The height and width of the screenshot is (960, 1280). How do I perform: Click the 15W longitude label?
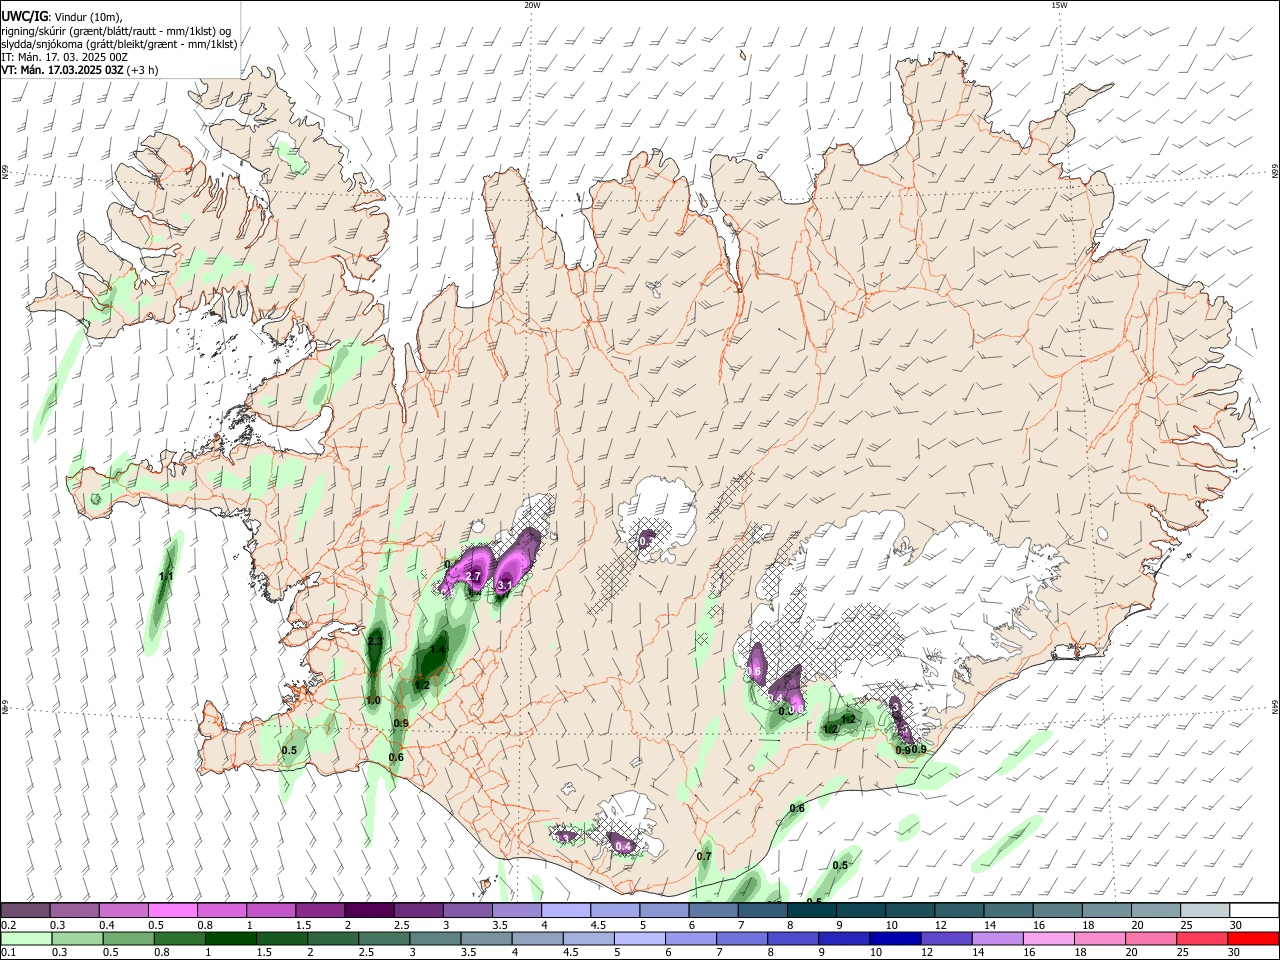coord(1059,5)
